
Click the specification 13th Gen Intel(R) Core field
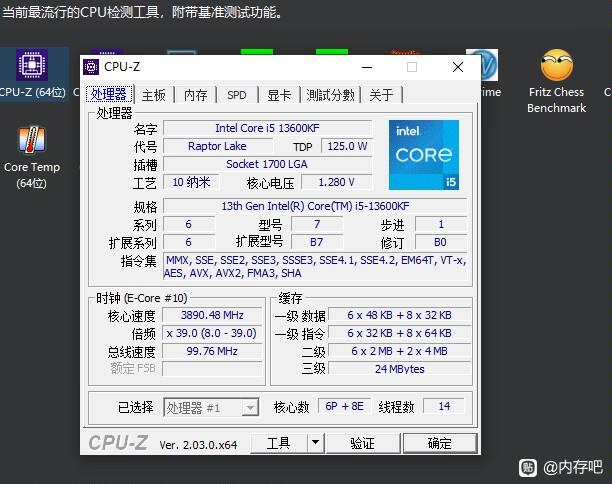point(315,206)
